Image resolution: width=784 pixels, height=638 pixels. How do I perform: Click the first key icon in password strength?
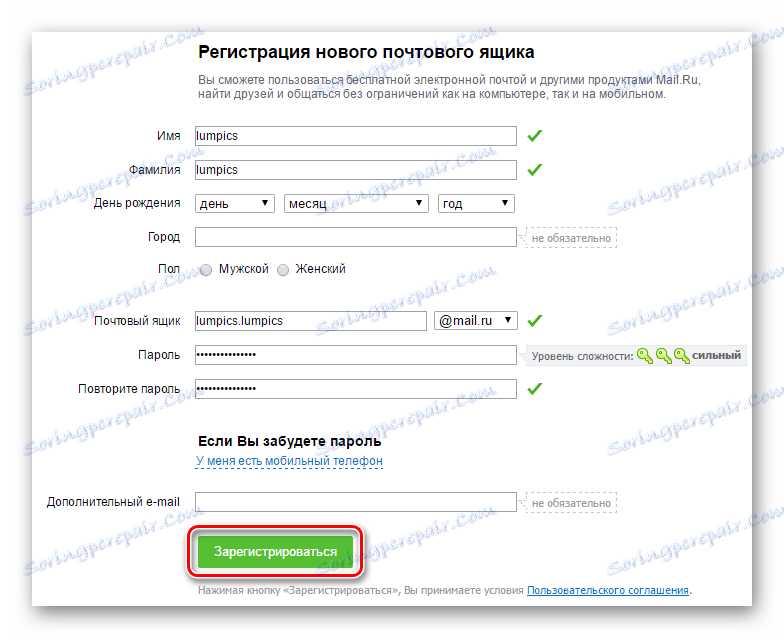tap(645, 356)
